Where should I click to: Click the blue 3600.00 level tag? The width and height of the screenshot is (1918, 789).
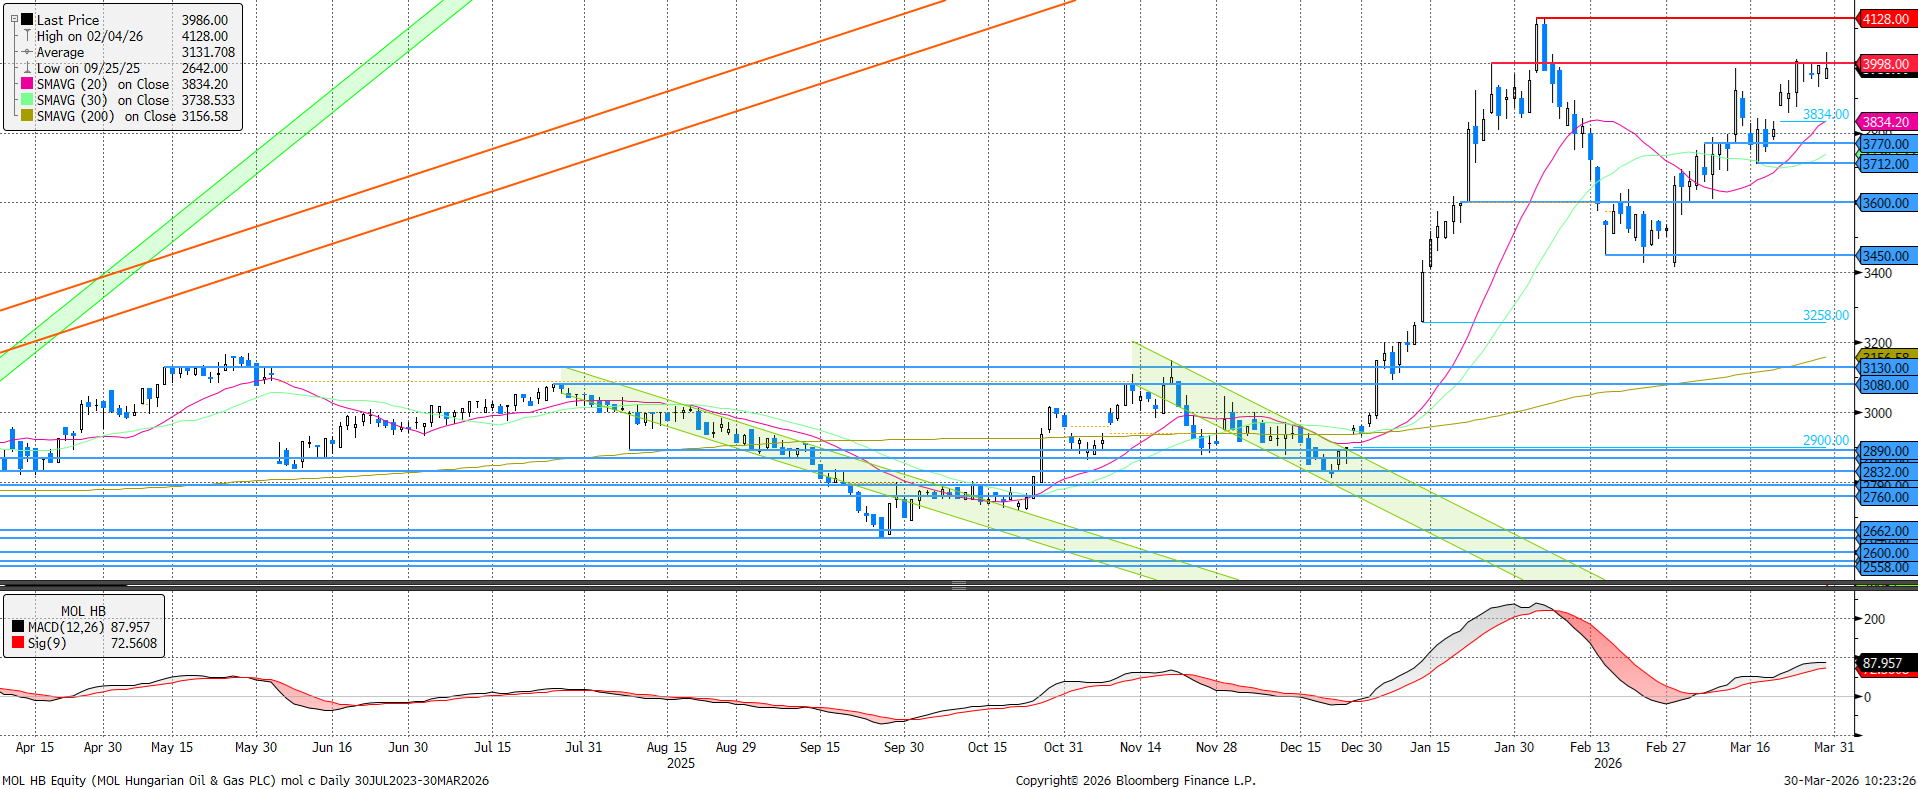click(x=1885, y=203)
